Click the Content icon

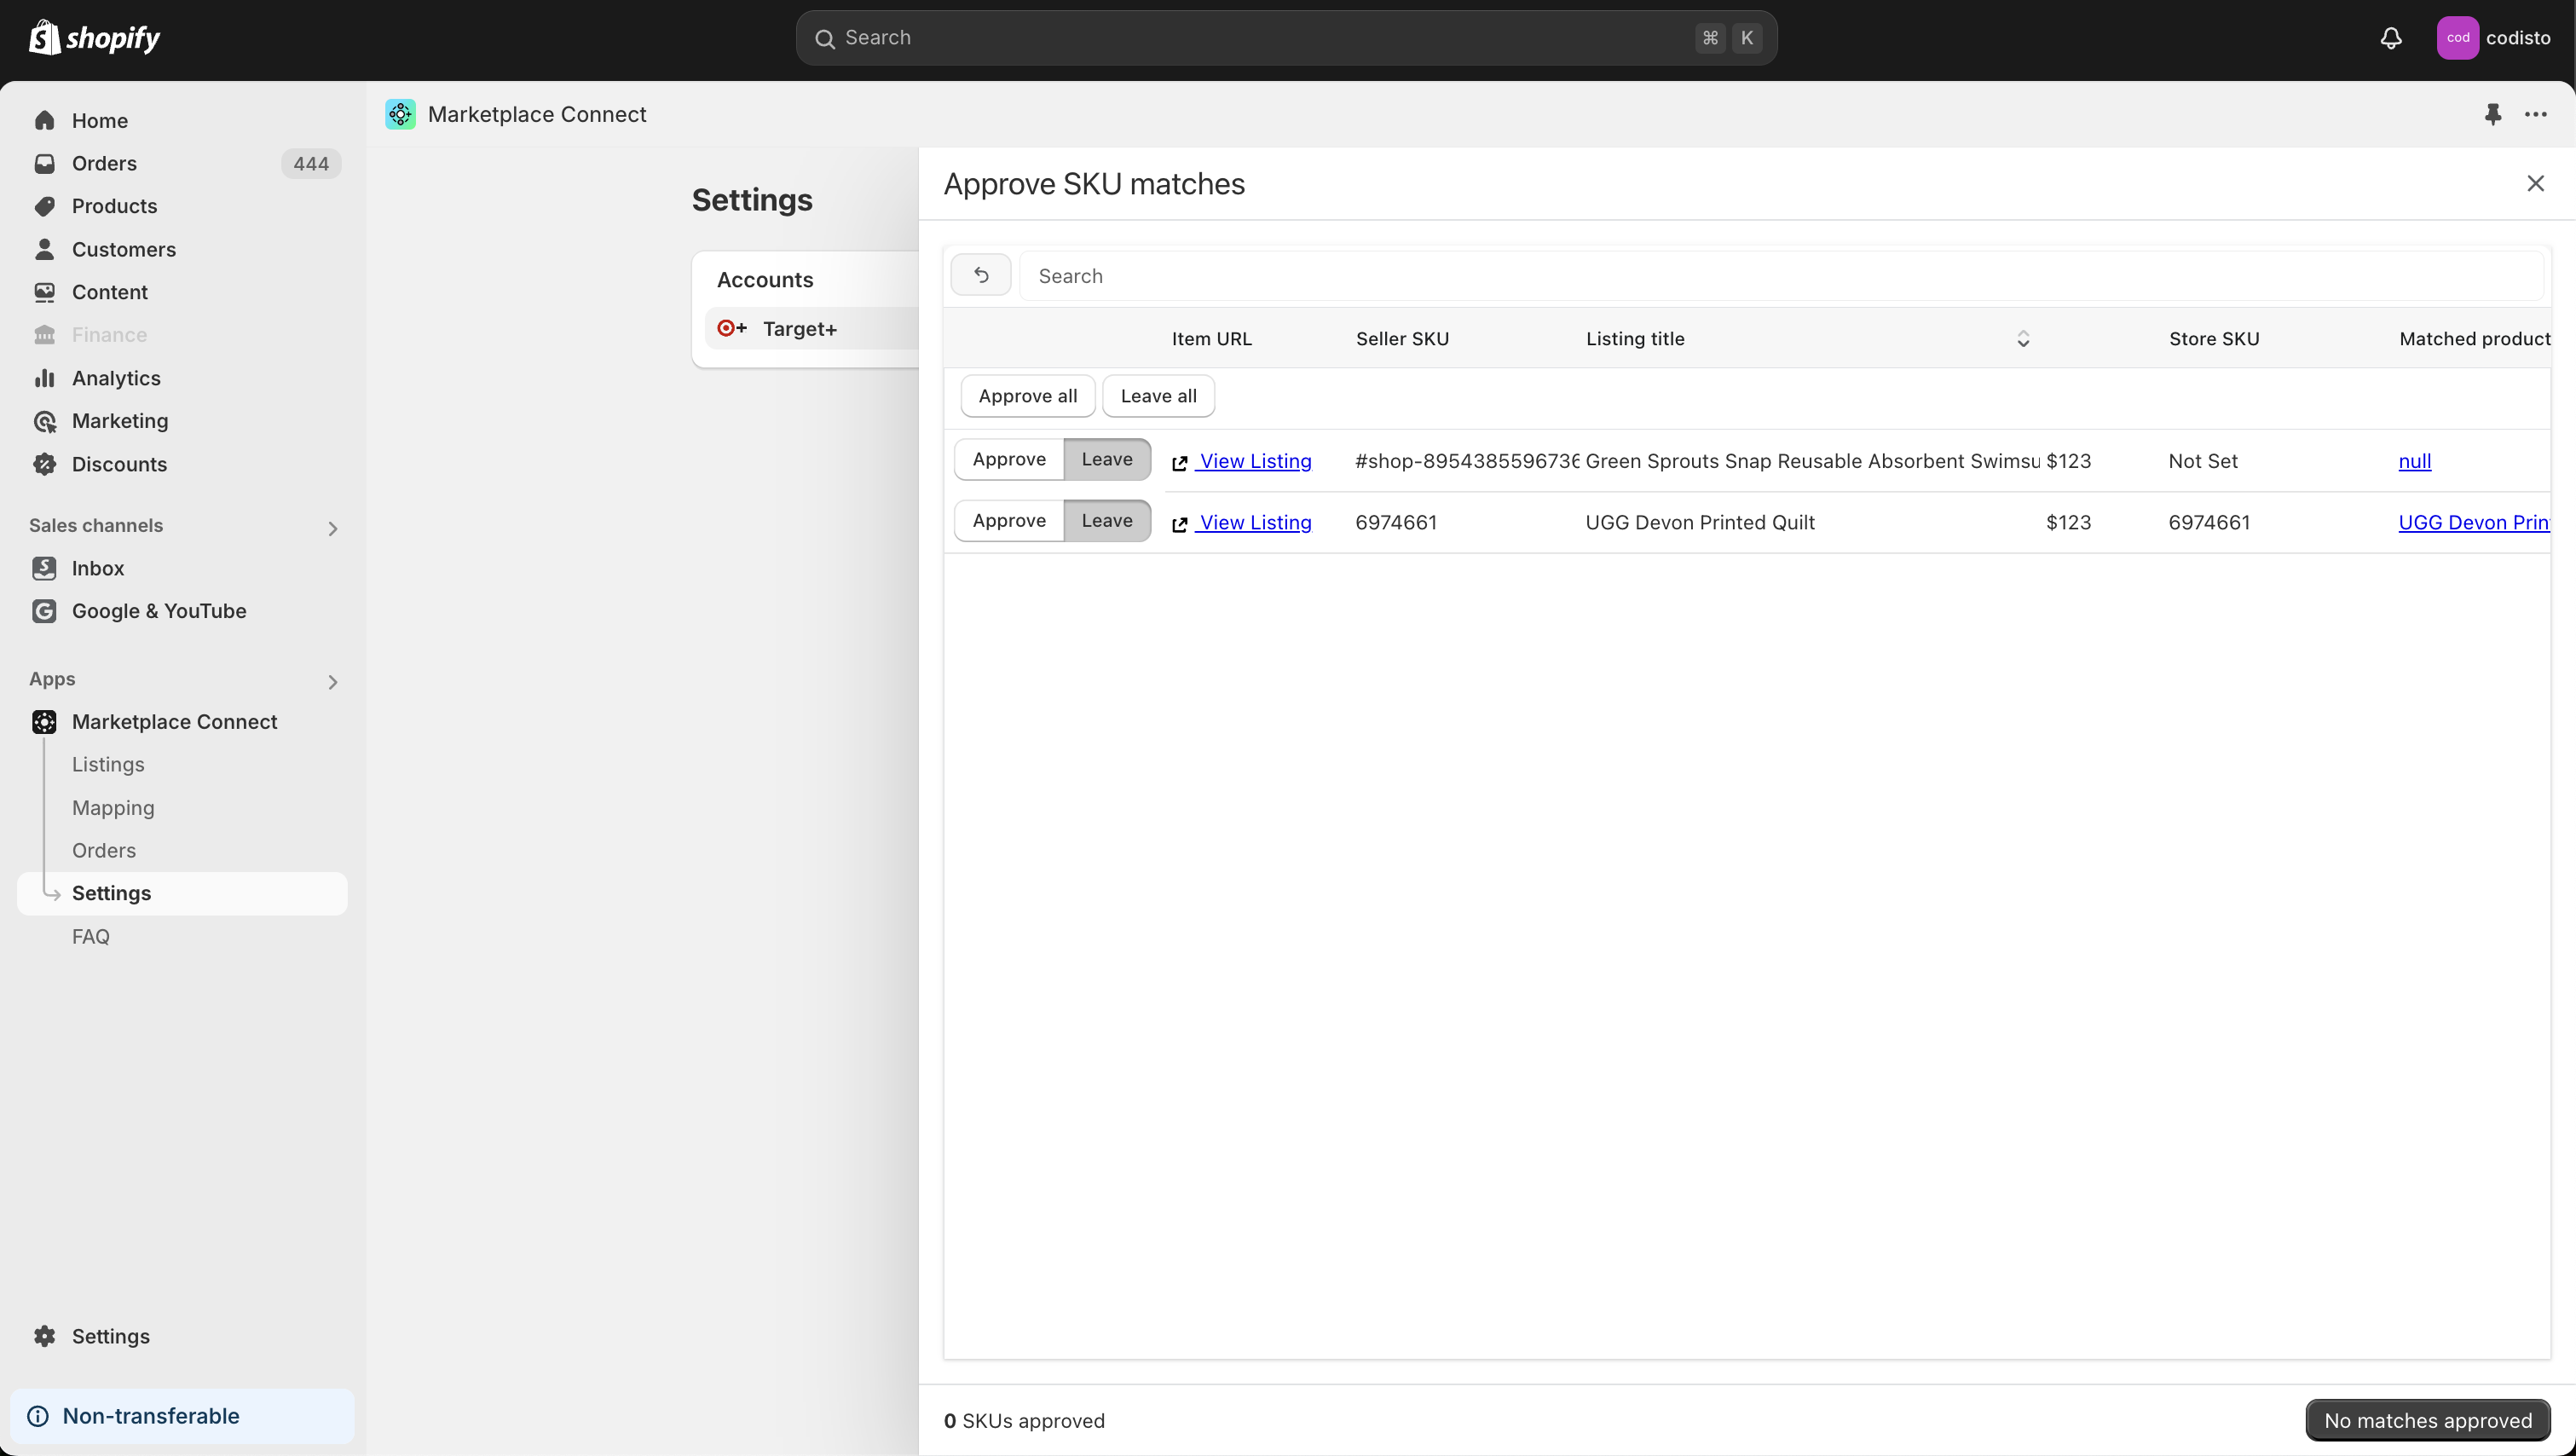click(44, 292)
